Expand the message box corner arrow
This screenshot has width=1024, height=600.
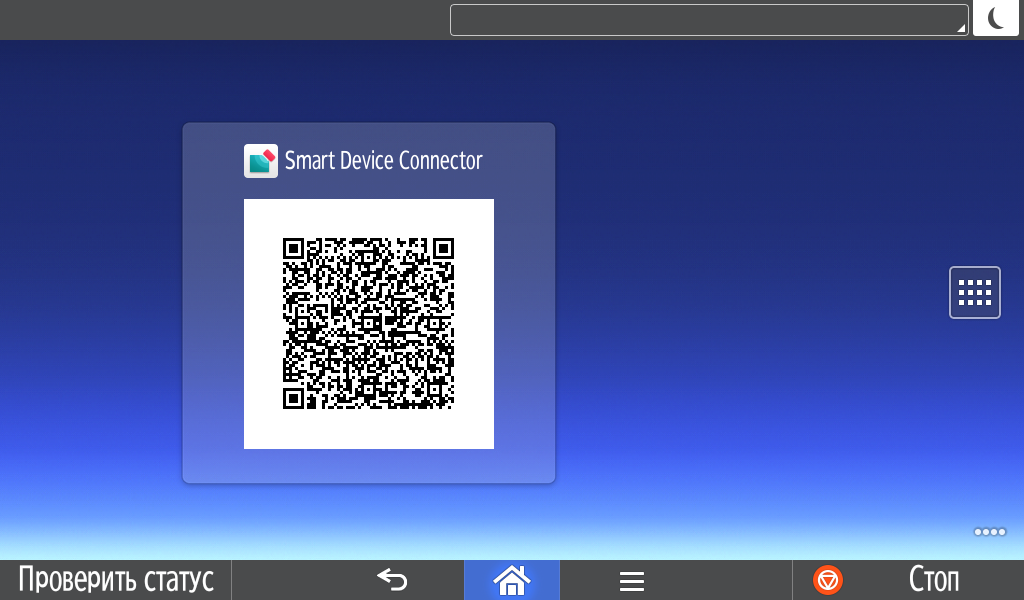961,28
